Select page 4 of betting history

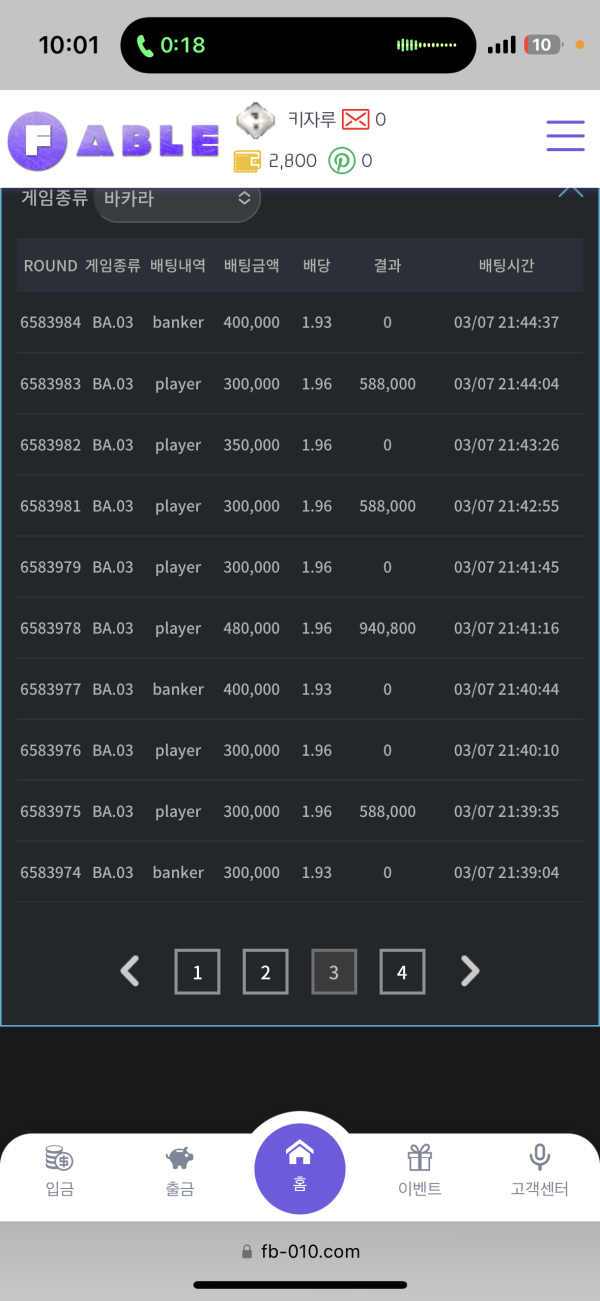[x=402, y=972]
